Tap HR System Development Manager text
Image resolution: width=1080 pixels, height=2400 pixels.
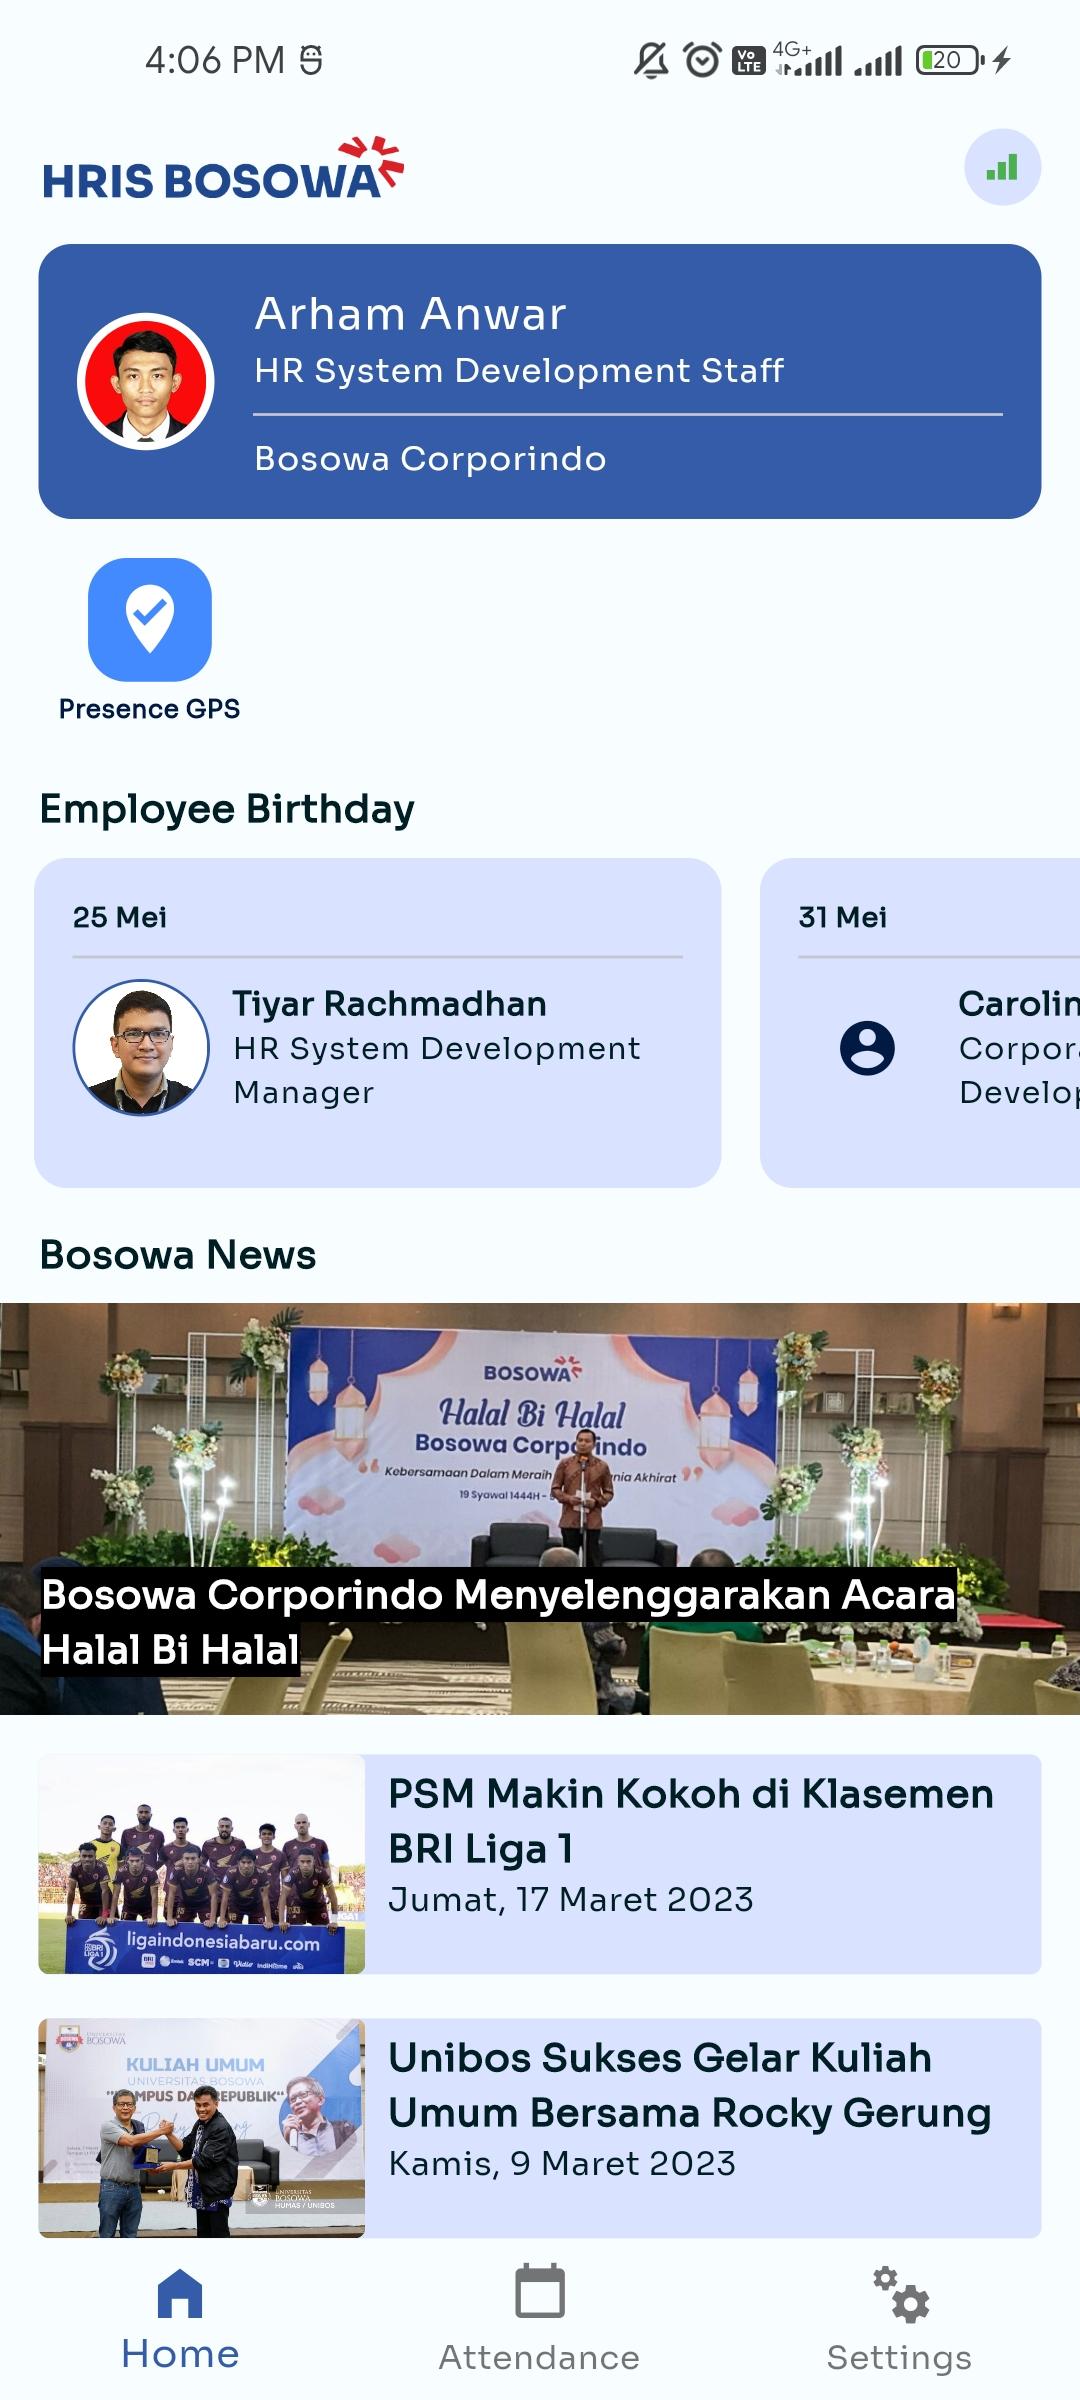pyautogui.click(x=437, y=1070)
